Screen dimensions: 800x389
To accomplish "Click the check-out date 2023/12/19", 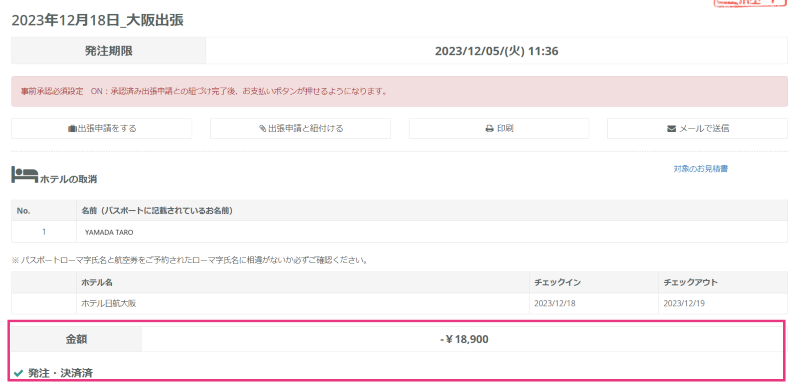I will (684, 304).
